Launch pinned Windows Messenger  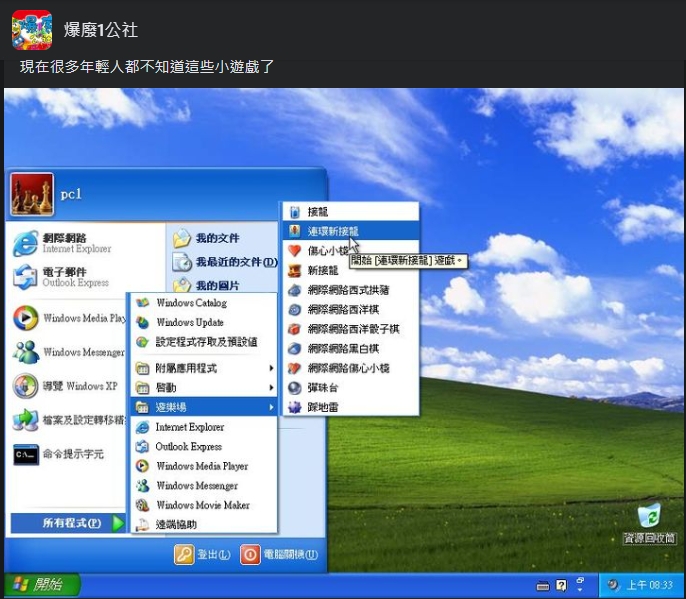[x=68, y=352]
